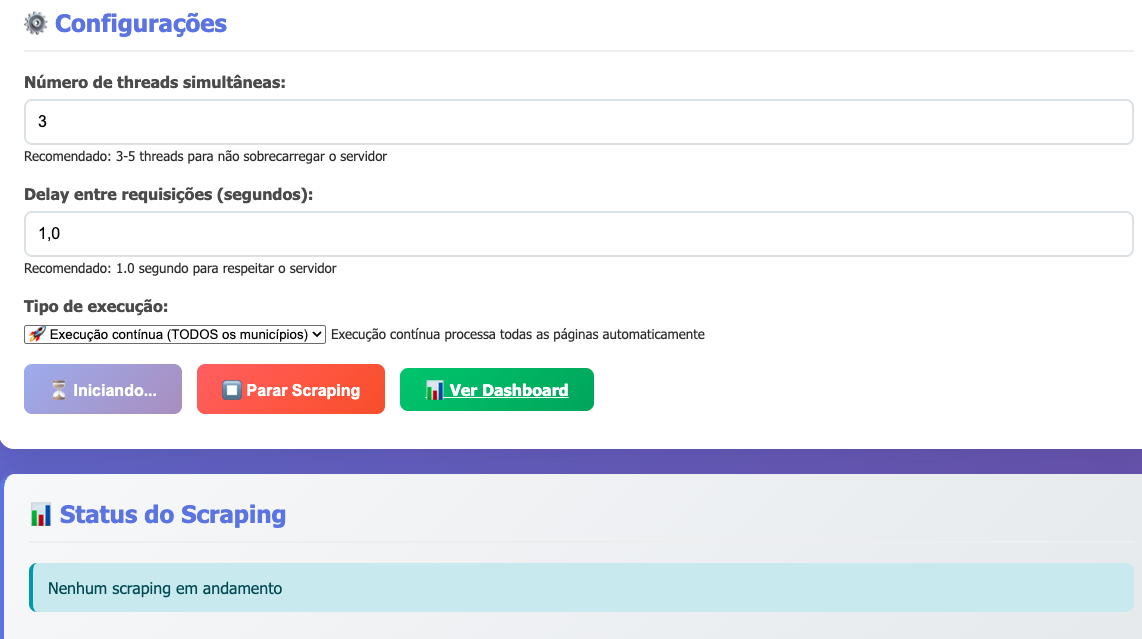Click the hint recommending 3-5 threads
This screenshot has height=639, width=1142.
(205, 157)
